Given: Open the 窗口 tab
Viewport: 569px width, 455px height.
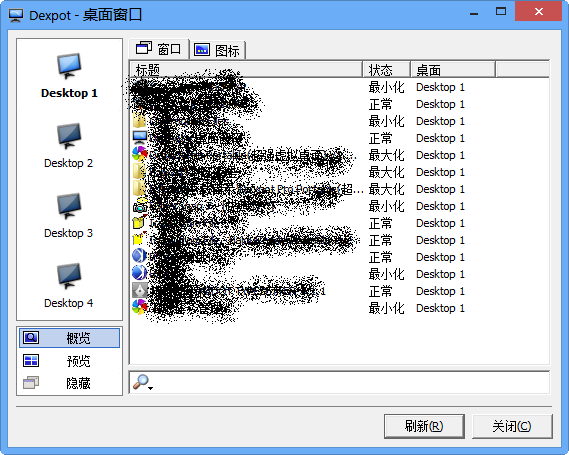Looking at the screenshot, I should [x=159, y=49].
